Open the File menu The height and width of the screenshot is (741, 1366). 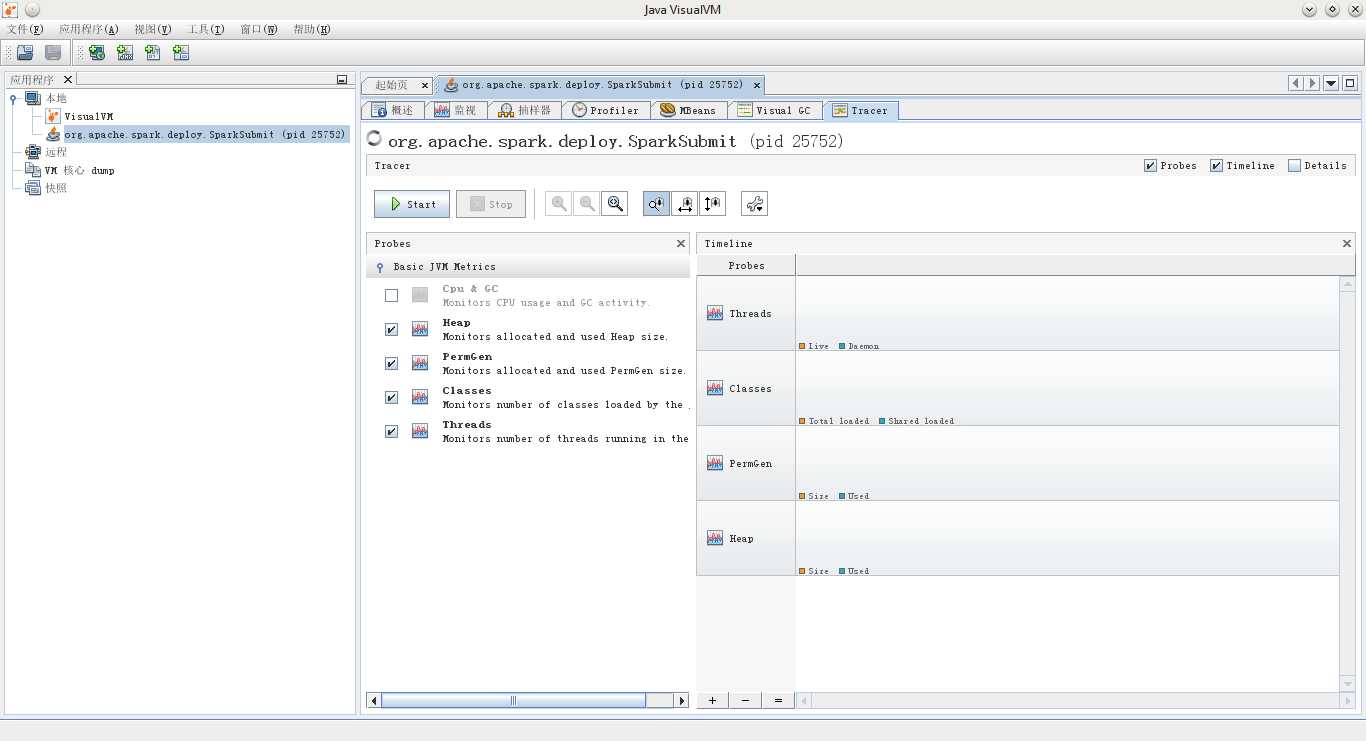26,29
